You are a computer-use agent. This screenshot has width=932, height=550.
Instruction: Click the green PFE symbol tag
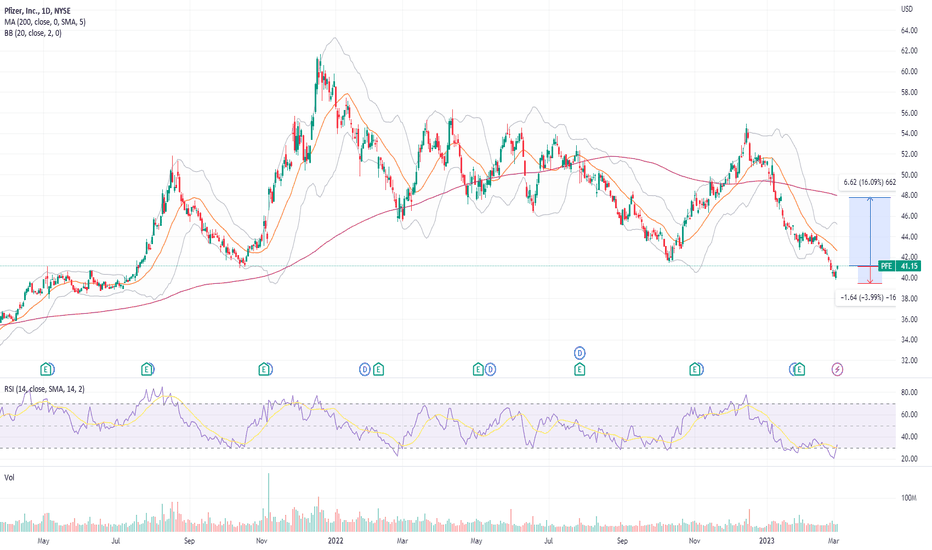(886, 266)
